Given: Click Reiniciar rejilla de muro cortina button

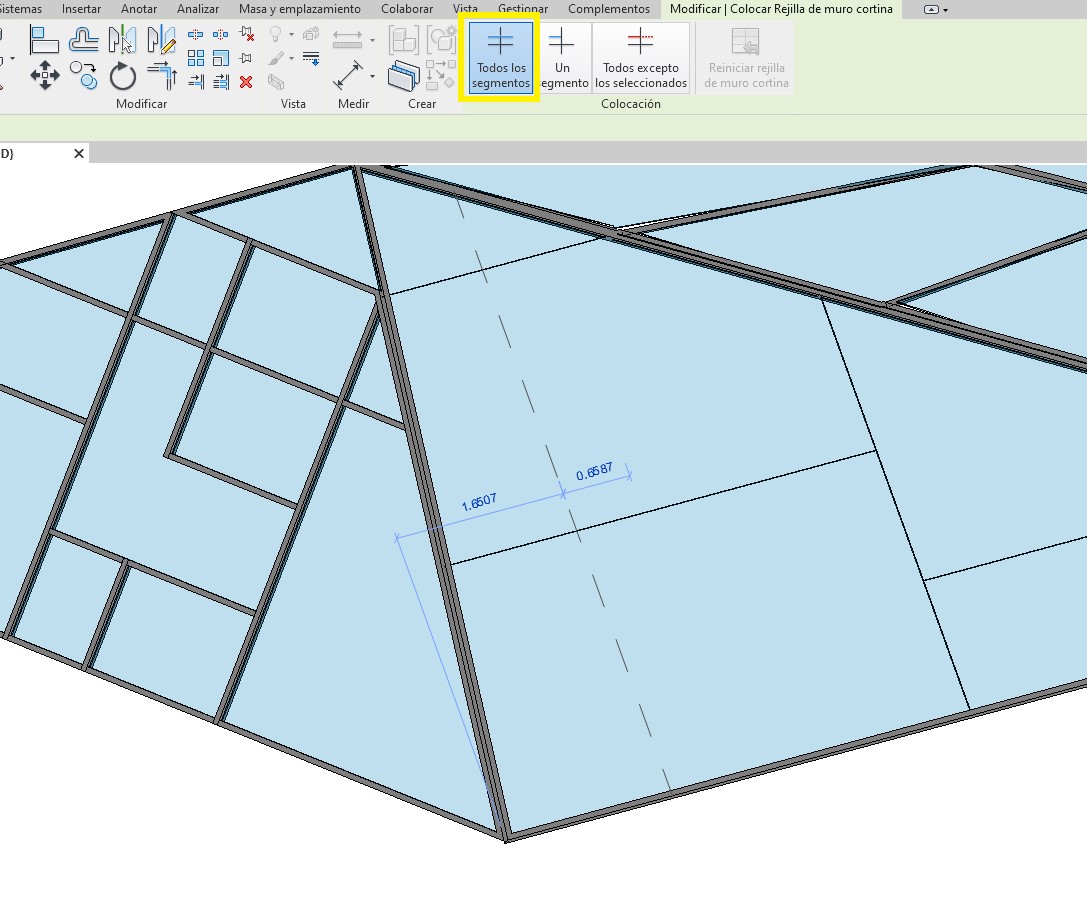Looking at the screenshot, I should click(x=746, y=58).
